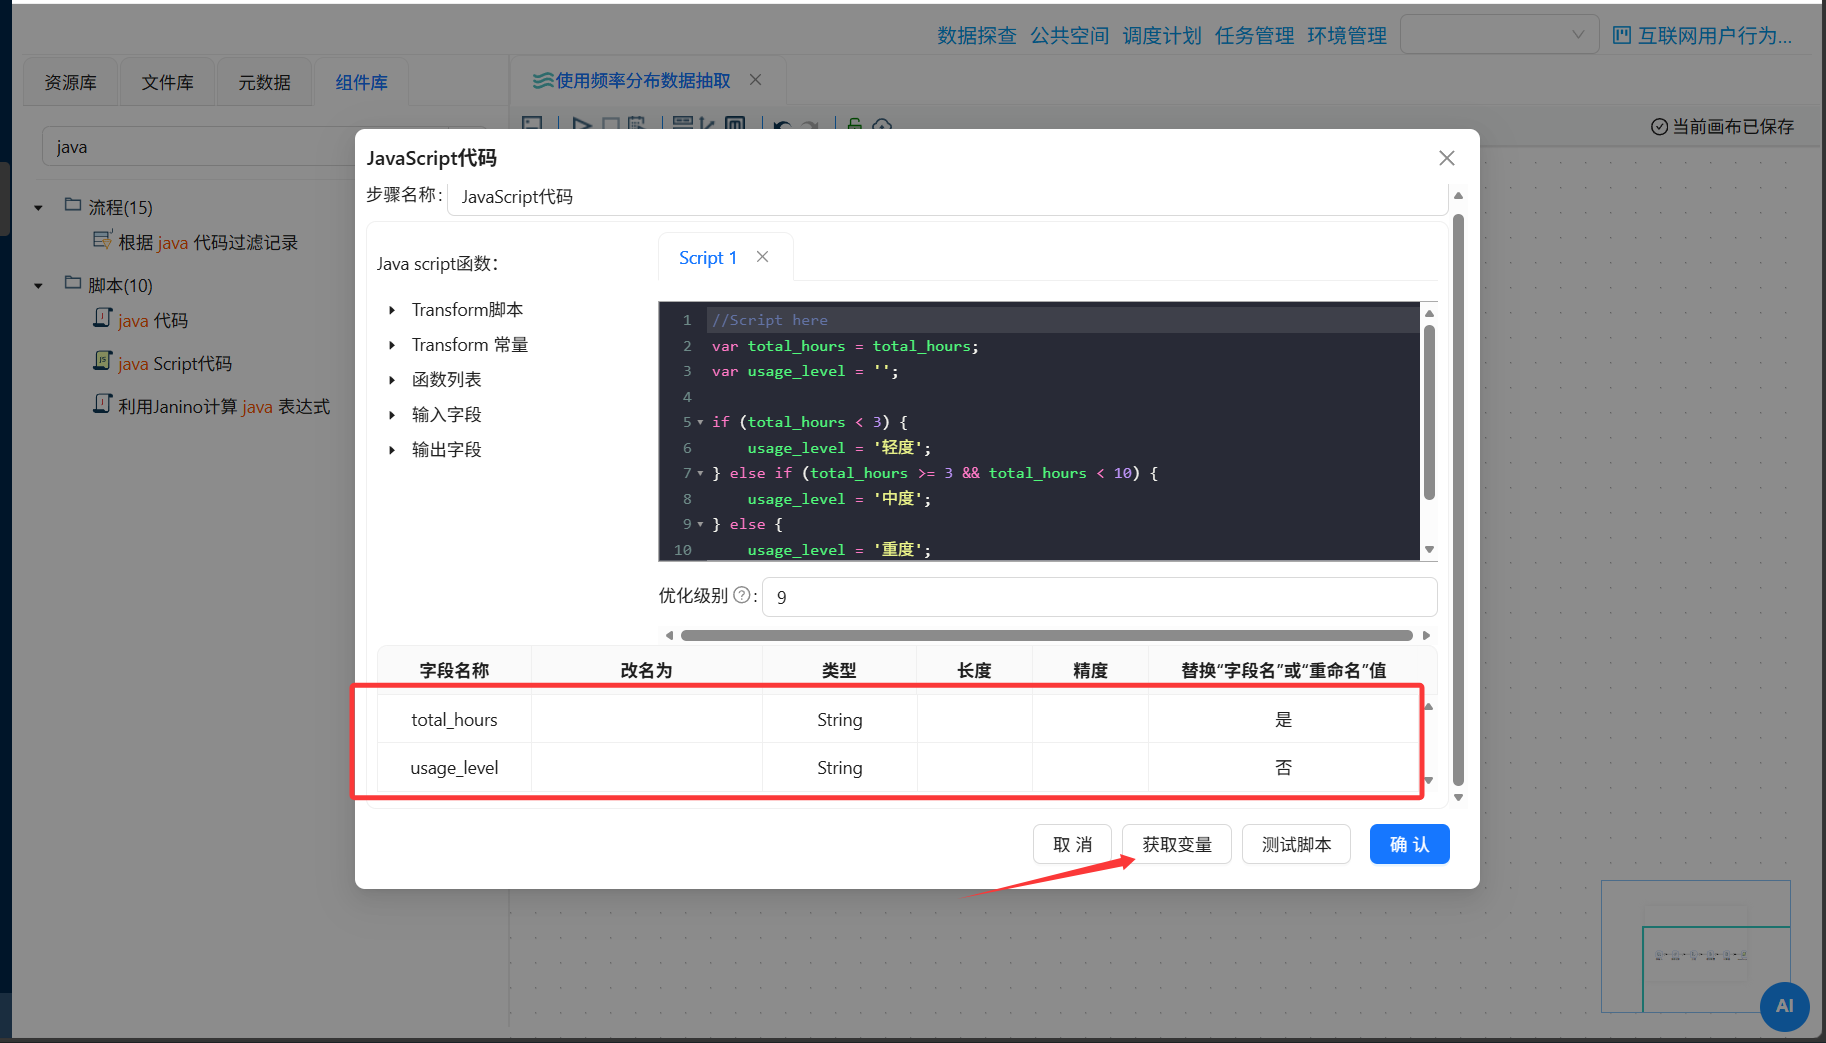Click the 脚本(10) folder icon

pyautogui.click(x=73, y=283)
